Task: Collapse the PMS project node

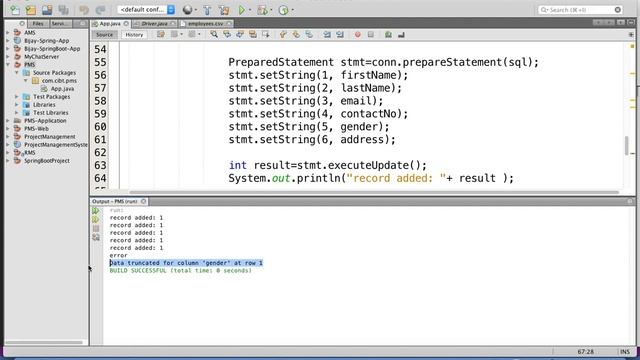Action: (8, 64)
